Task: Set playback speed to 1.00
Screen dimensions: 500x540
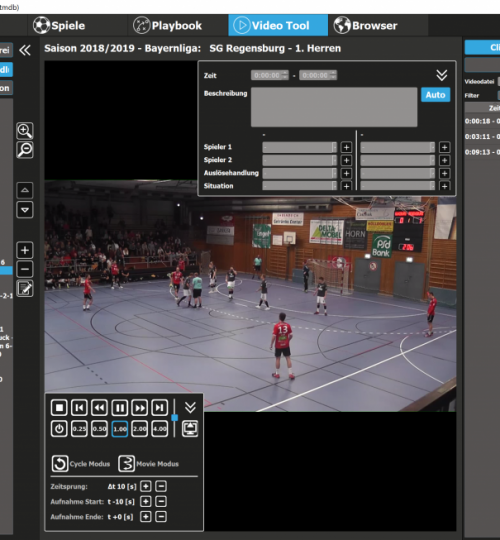Action: click(x=119, y=429)
